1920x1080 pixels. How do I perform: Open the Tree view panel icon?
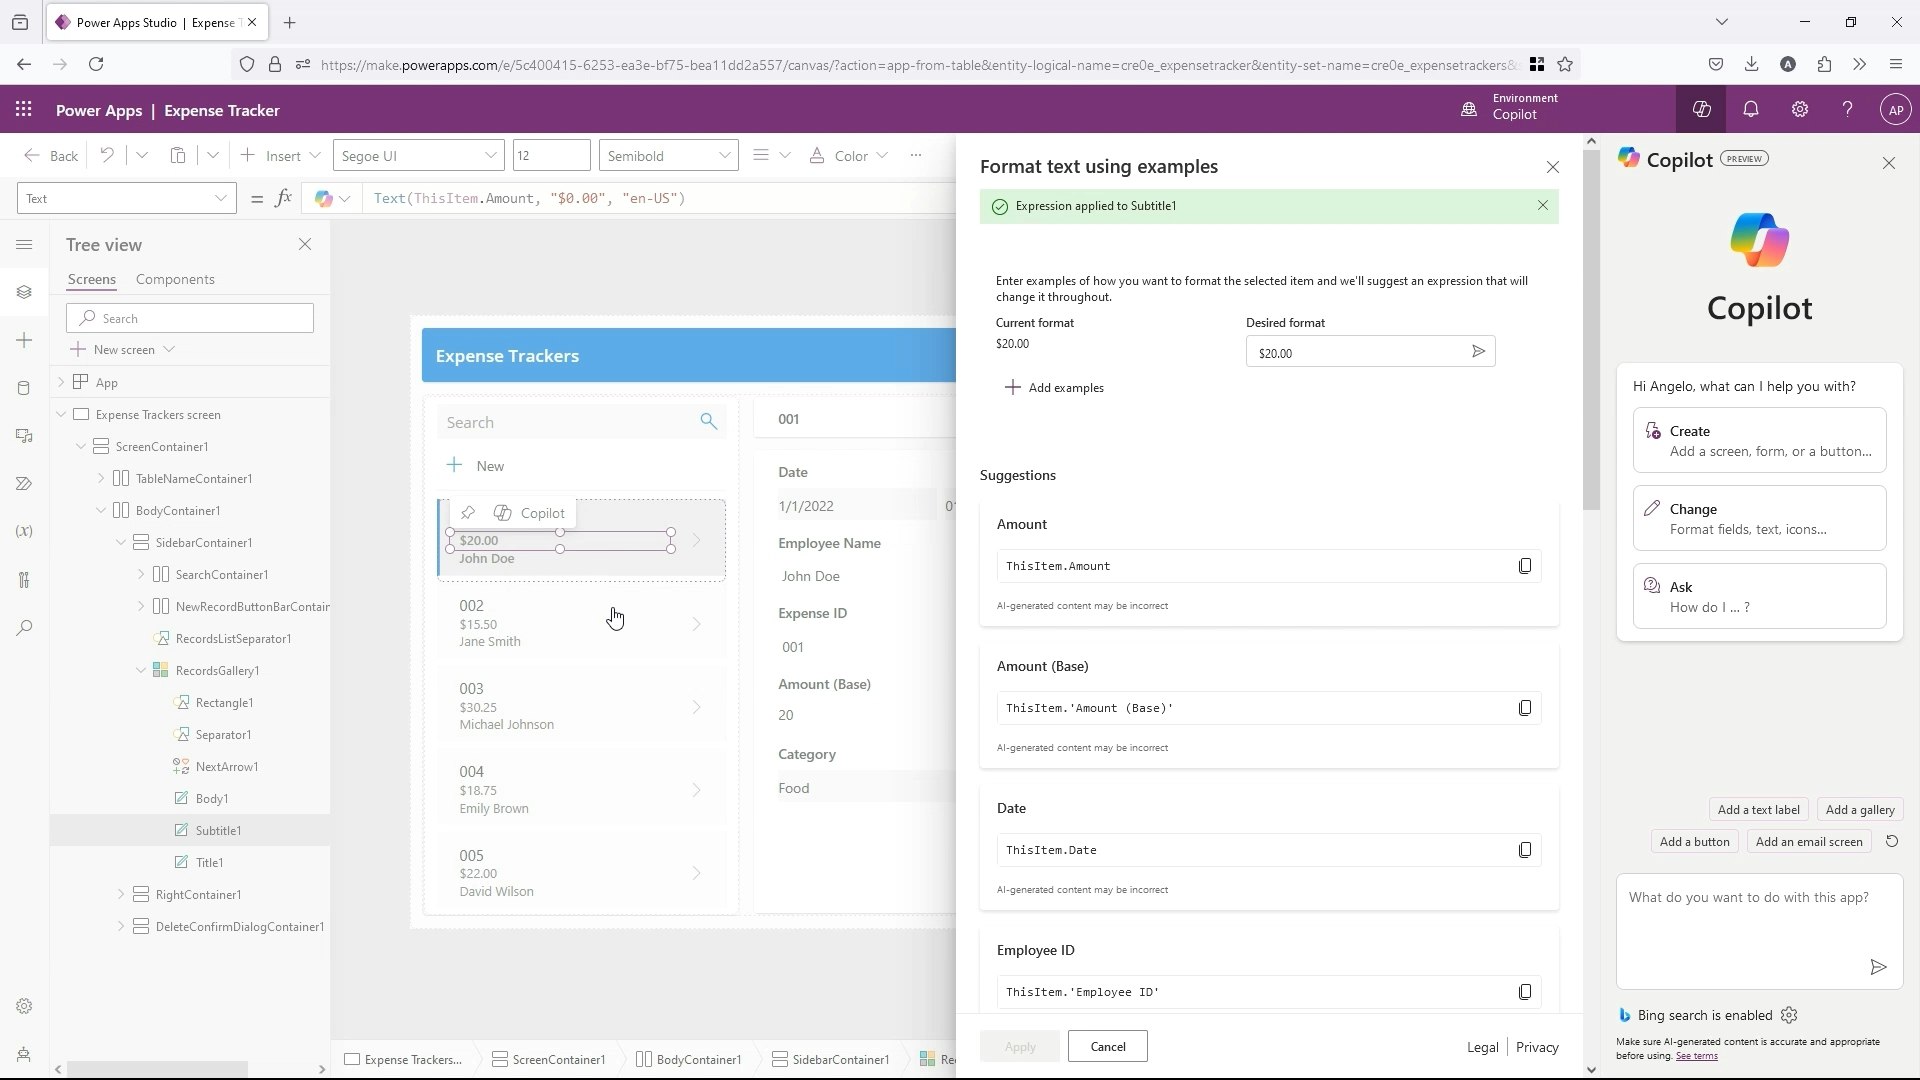click(24, 292)
